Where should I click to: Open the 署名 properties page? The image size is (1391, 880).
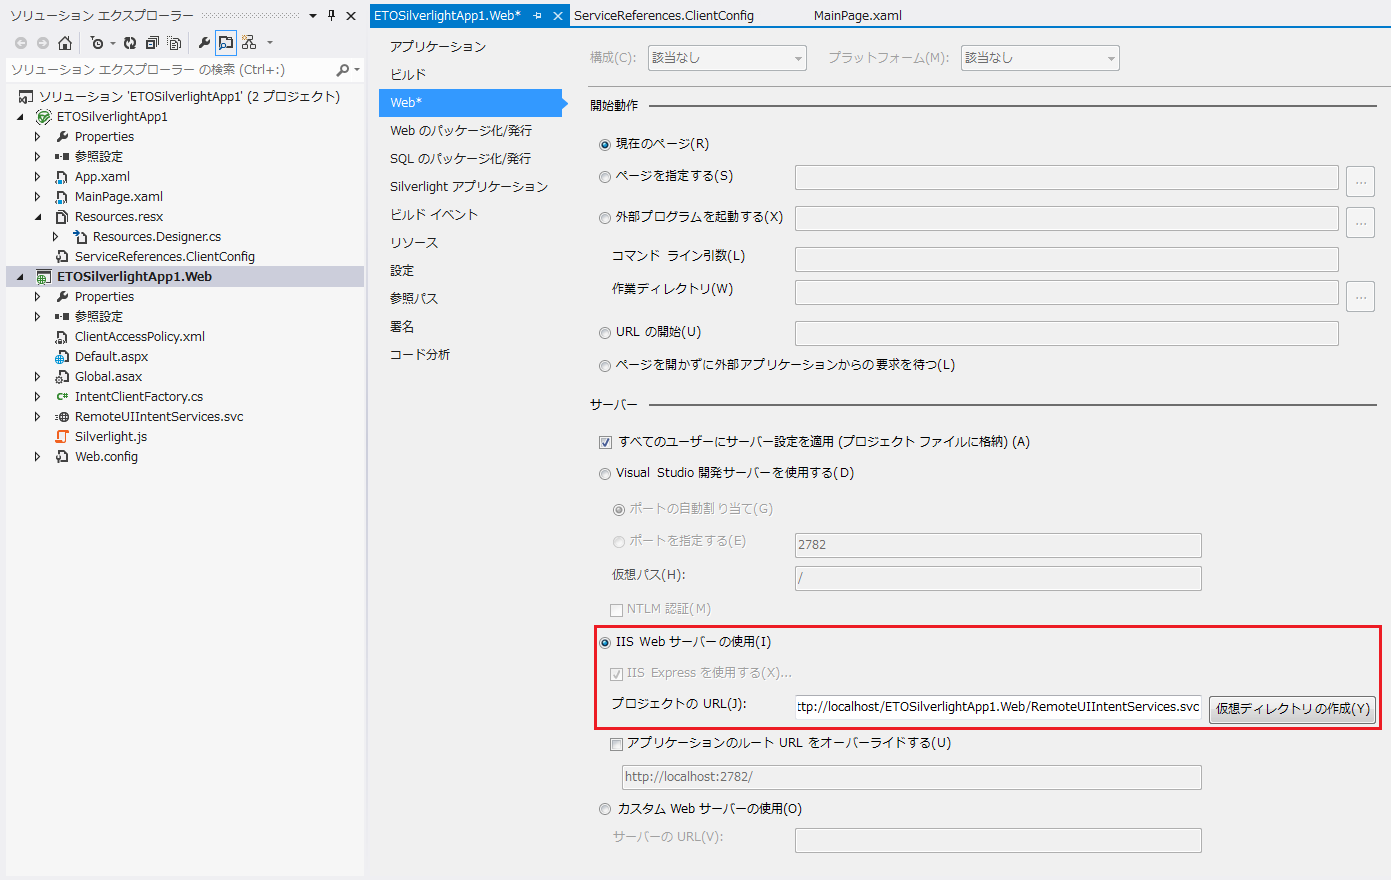coord(402,327)
